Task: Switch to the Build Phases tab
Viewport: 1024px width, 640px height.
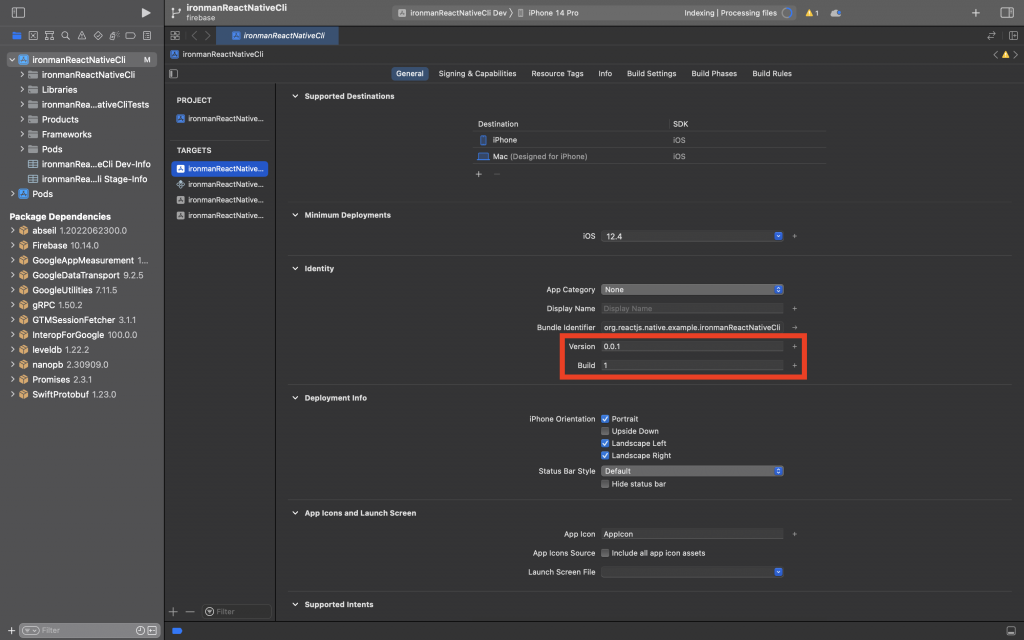Action: (714, 74)
